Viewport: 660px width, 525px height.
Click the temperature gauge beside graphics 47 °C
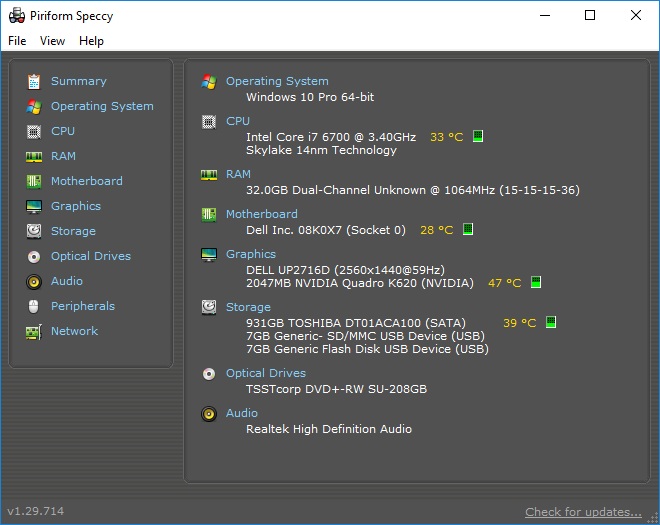(535, 282)
